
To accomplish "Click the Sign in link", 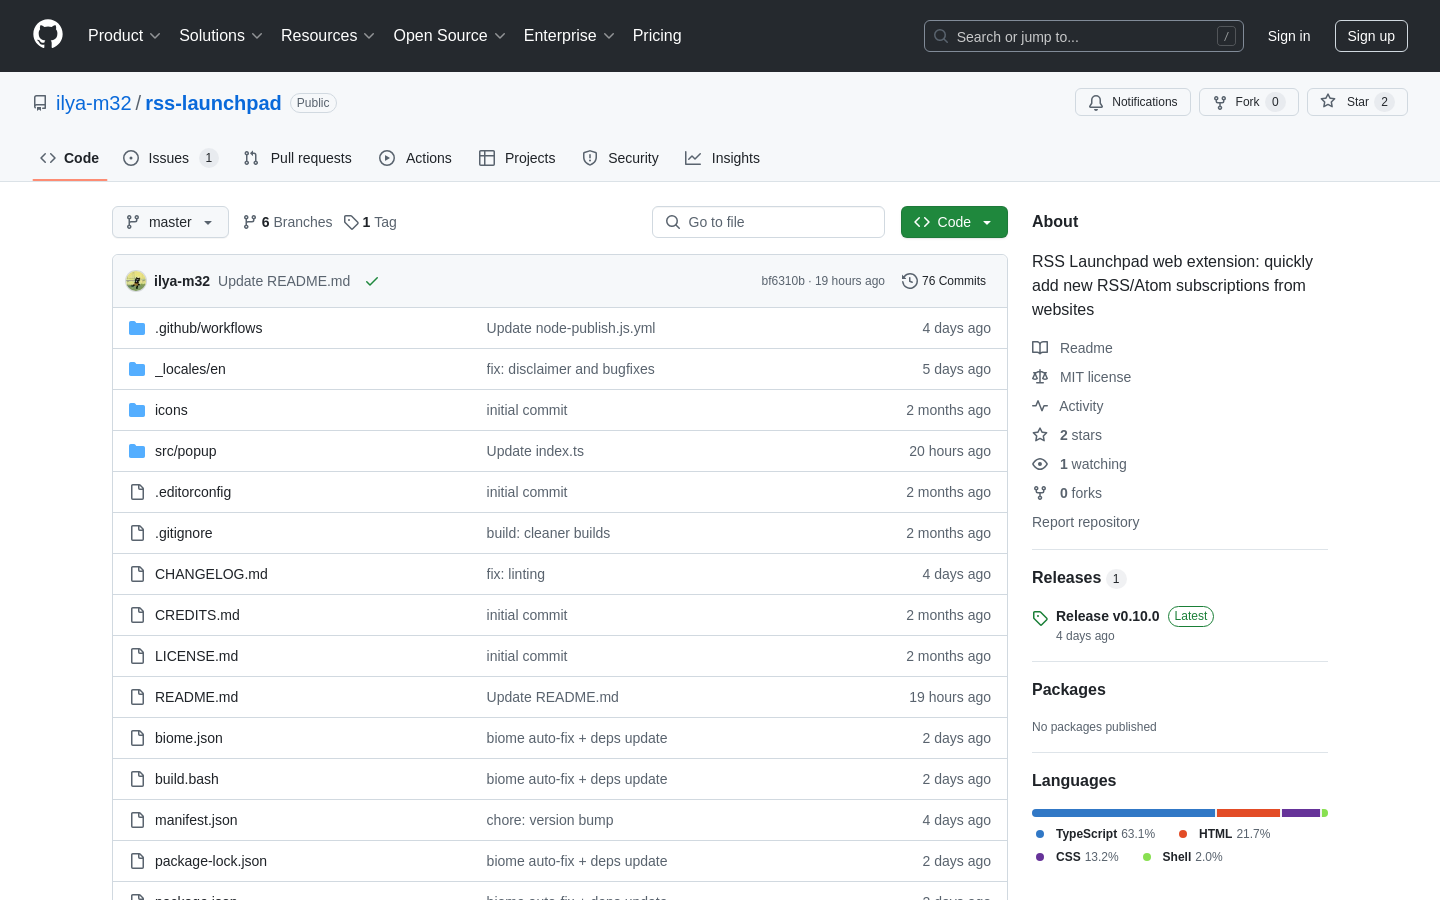I will point(1289,36).
